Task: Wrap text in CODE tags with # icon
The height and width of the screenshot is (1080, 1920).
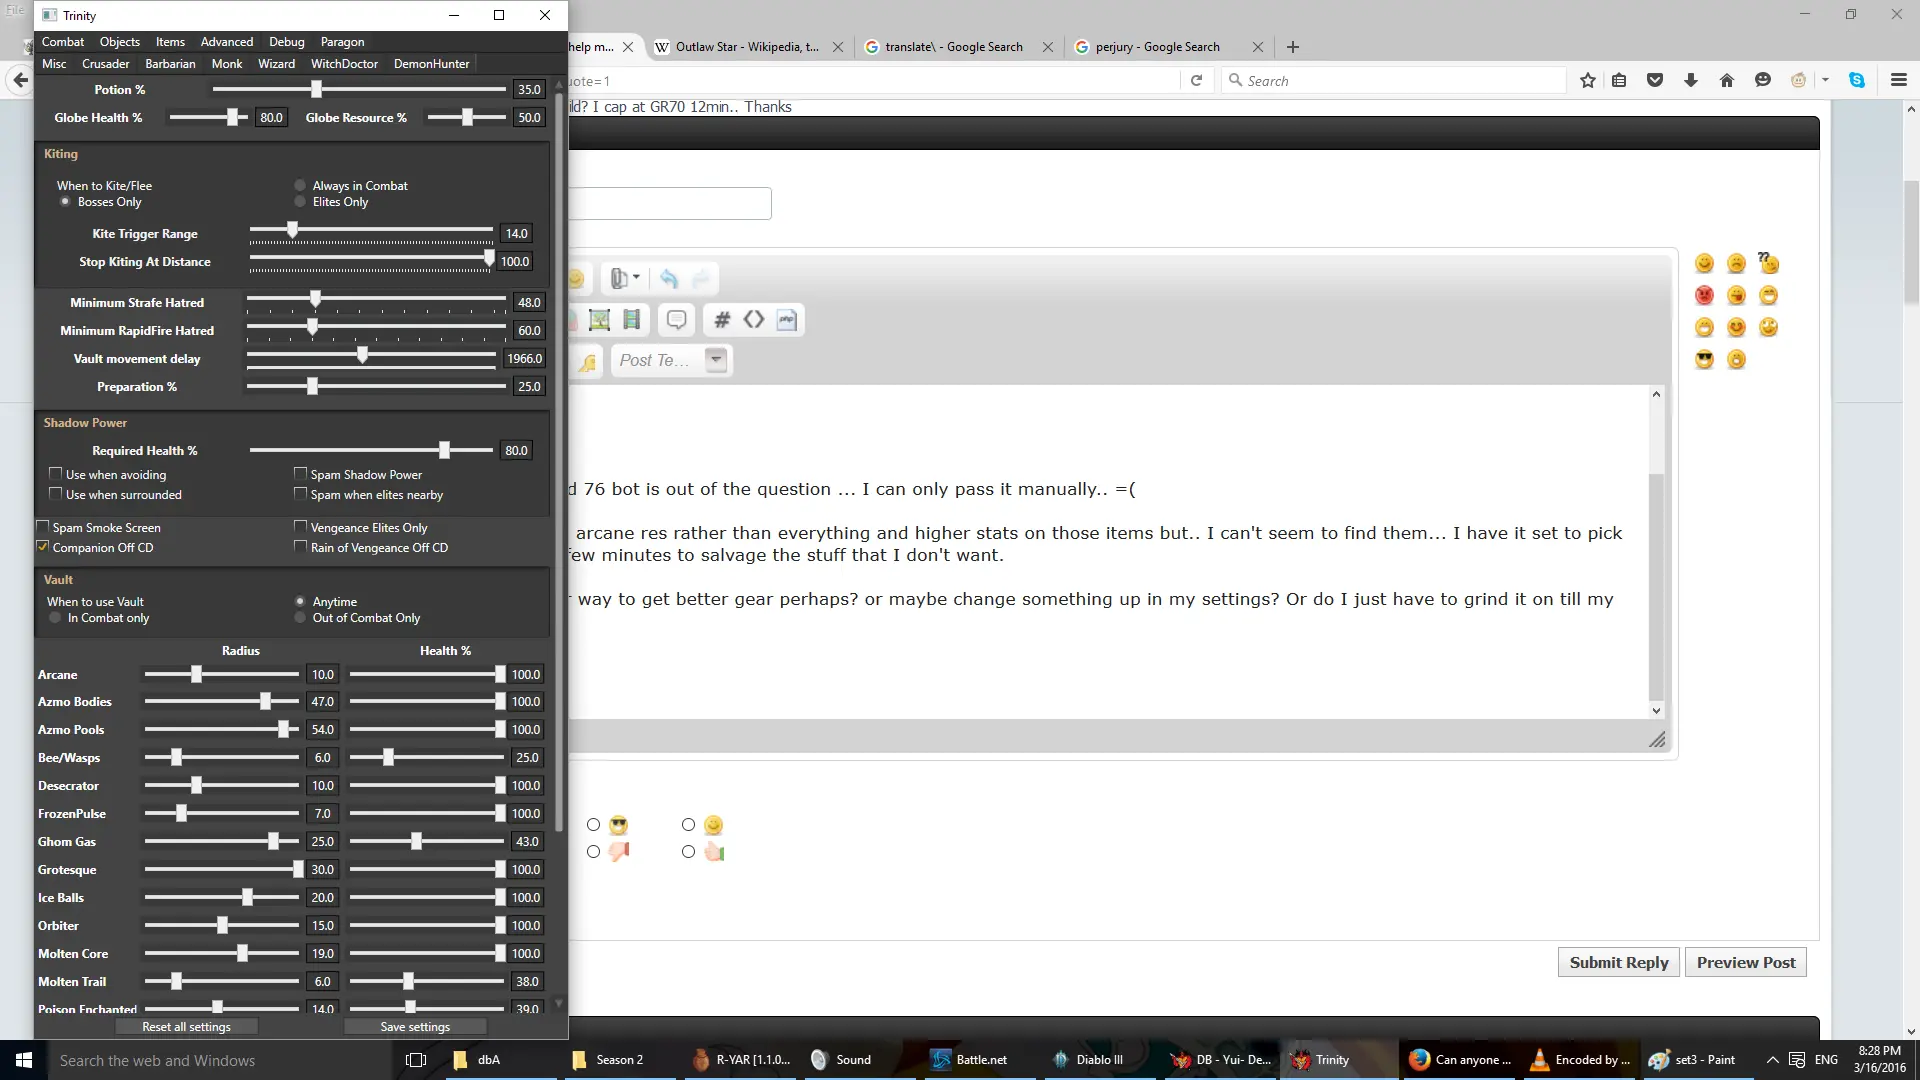Action: [722, 320]
